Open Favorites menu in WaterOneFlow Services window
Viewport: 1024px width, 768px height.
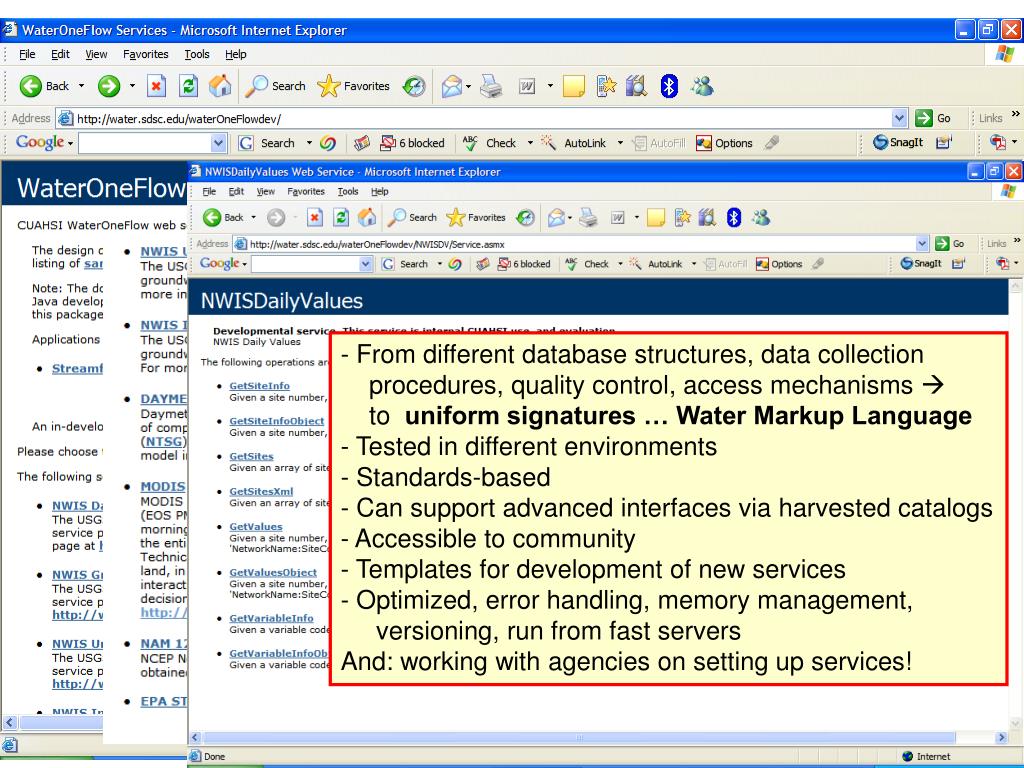[146, 54]
